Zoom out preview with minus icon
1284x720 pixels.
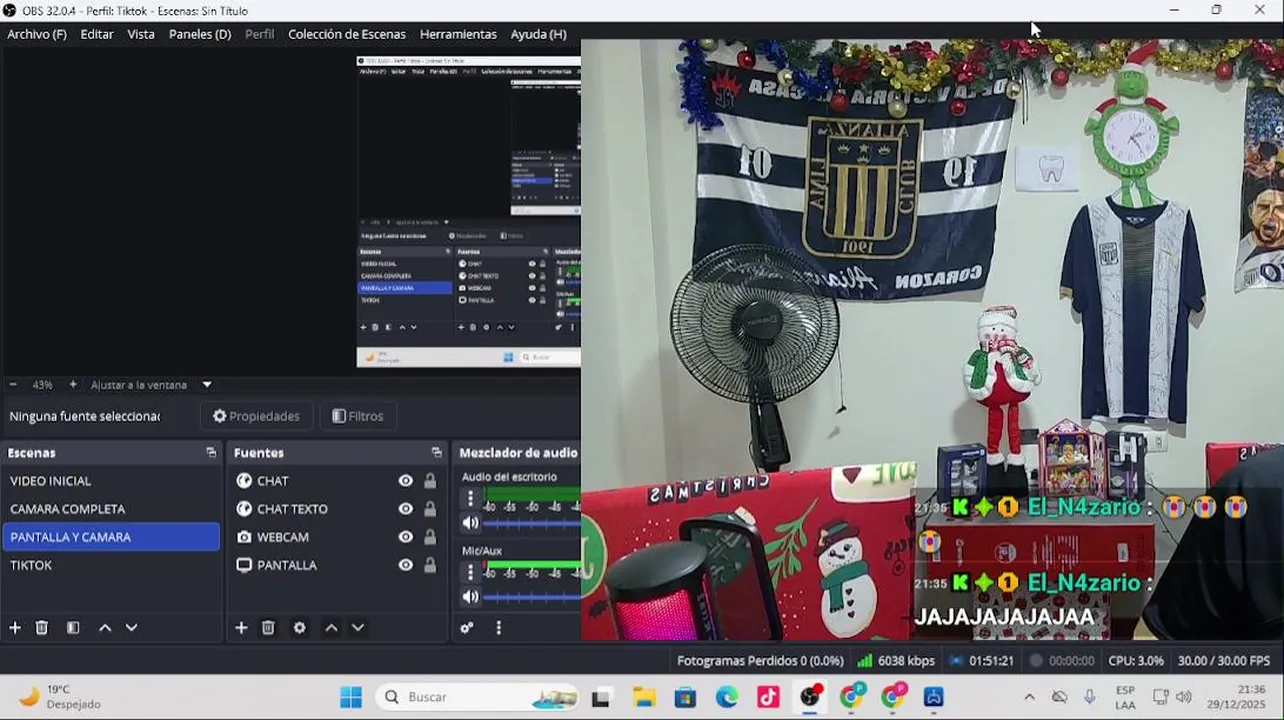(13, 385)
